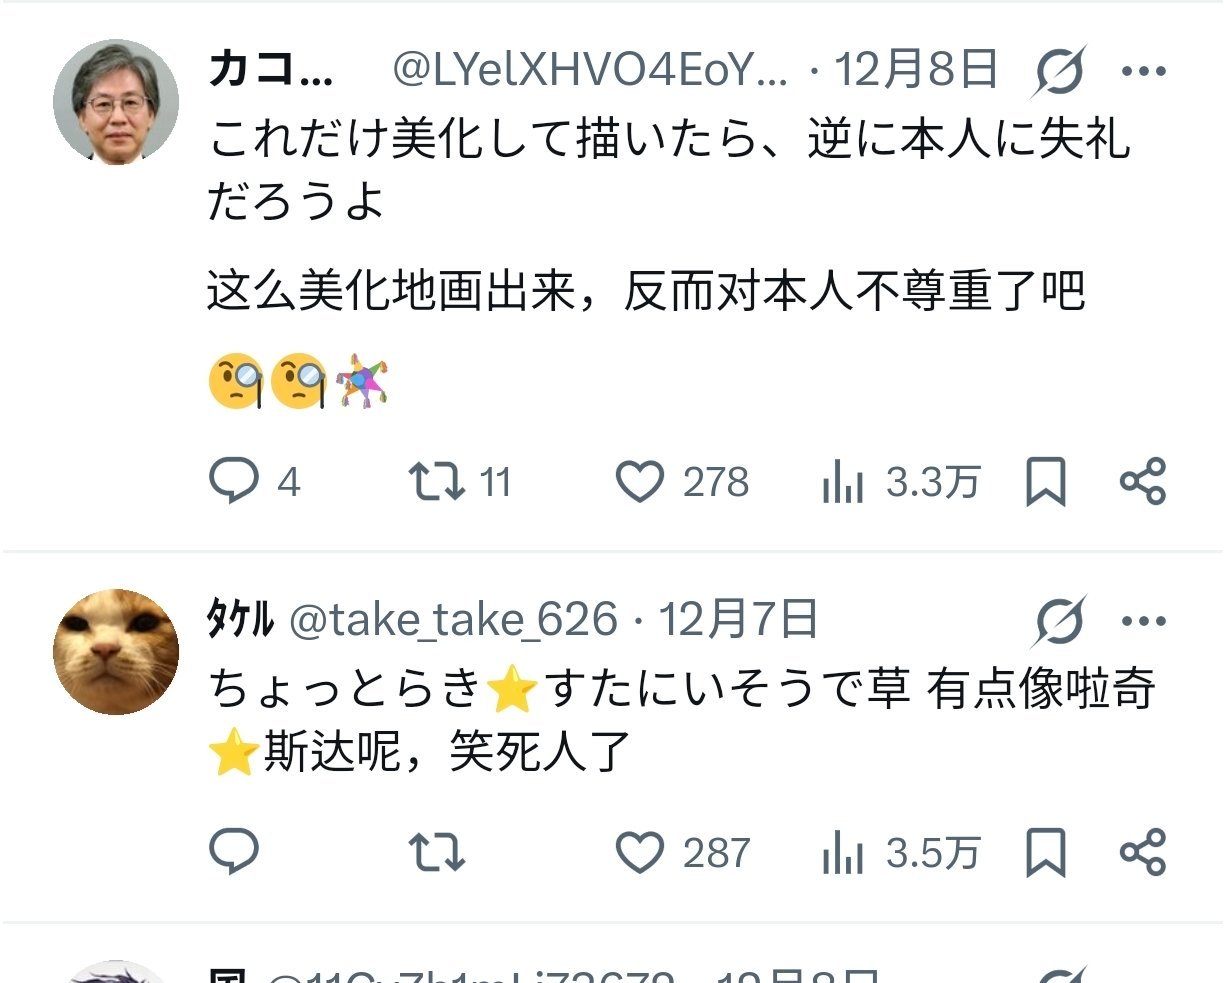Open the cat avatar profile picture
Viewport: 1224px width, 983px height.
point(116,652)
